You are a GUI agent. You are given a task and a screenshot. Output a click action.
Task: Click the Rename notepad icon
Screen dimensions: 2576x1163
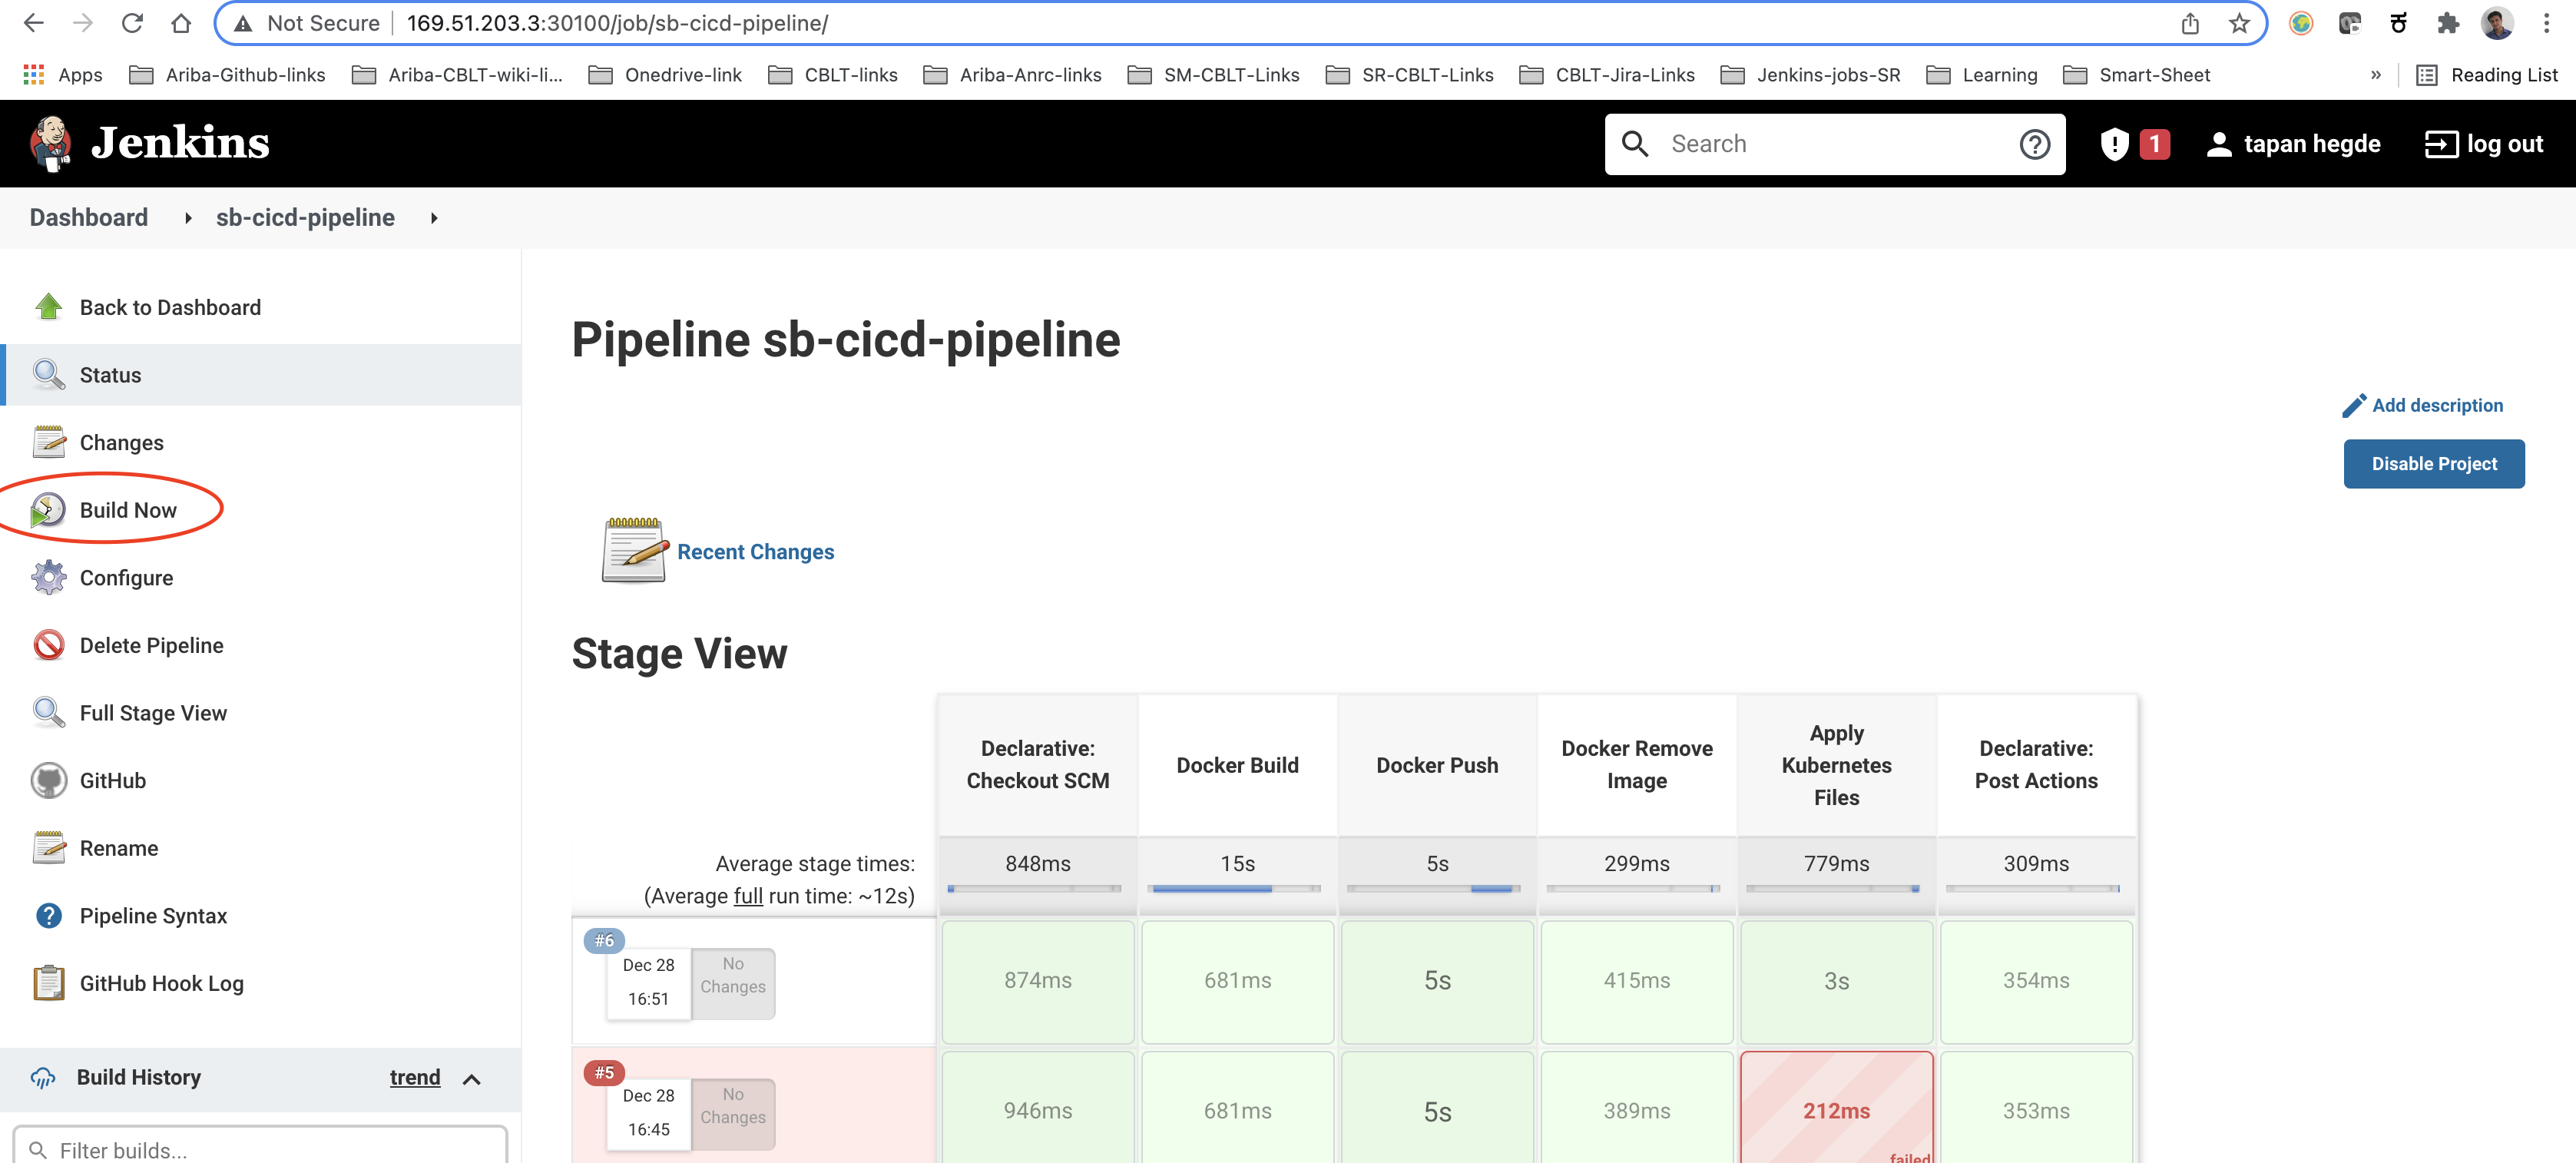pyautogui.click(x=49, y=847)
